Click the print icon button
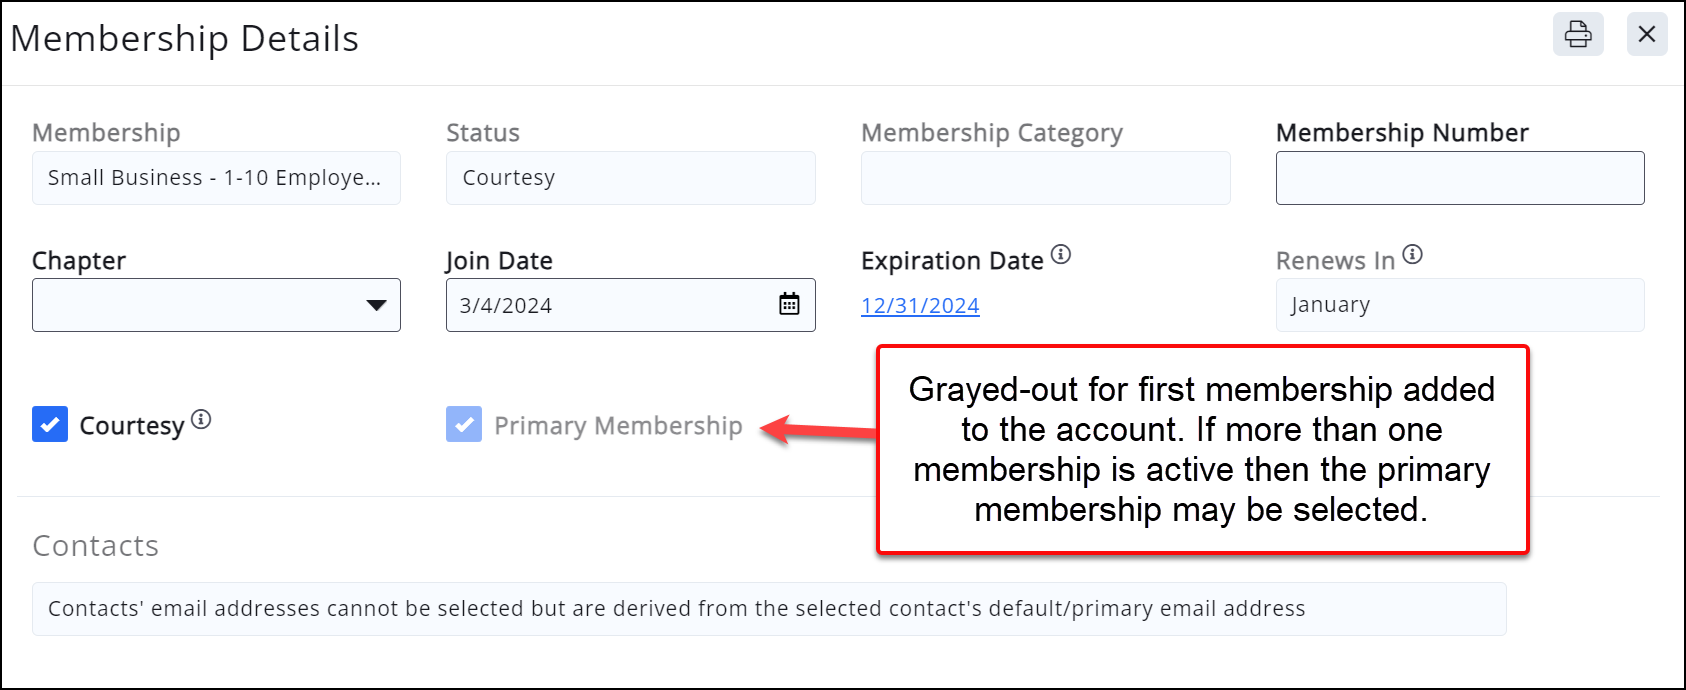Image resolution: width=1686 pixels, height=690 pixels. 1578,34
